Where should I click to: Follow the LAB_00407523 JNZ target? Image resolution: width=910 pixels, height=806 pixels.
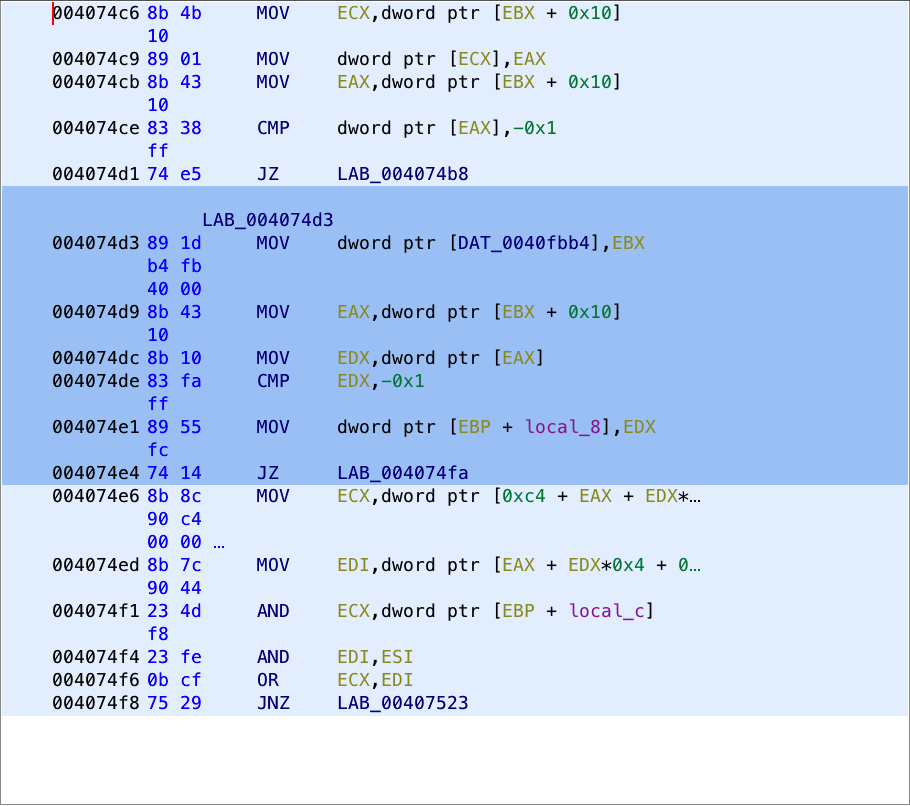pyautogui.click(x=403, y=703)
